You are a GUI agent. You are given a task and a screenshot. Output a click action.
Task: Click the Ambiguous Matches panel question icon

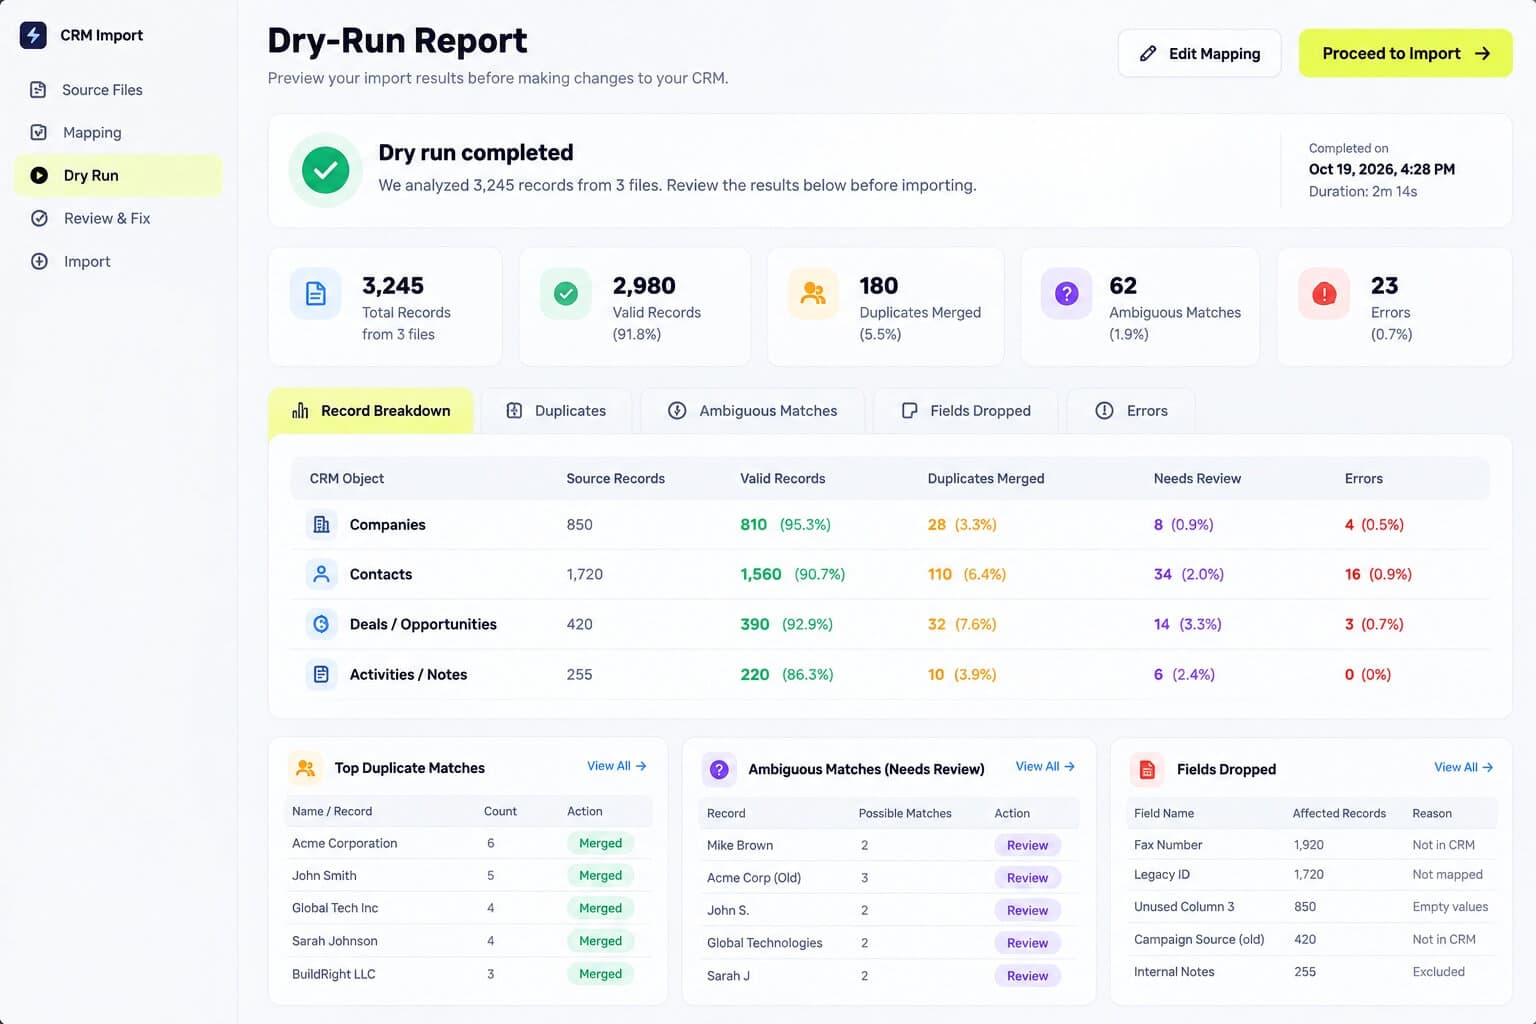[x=719, y=769]
